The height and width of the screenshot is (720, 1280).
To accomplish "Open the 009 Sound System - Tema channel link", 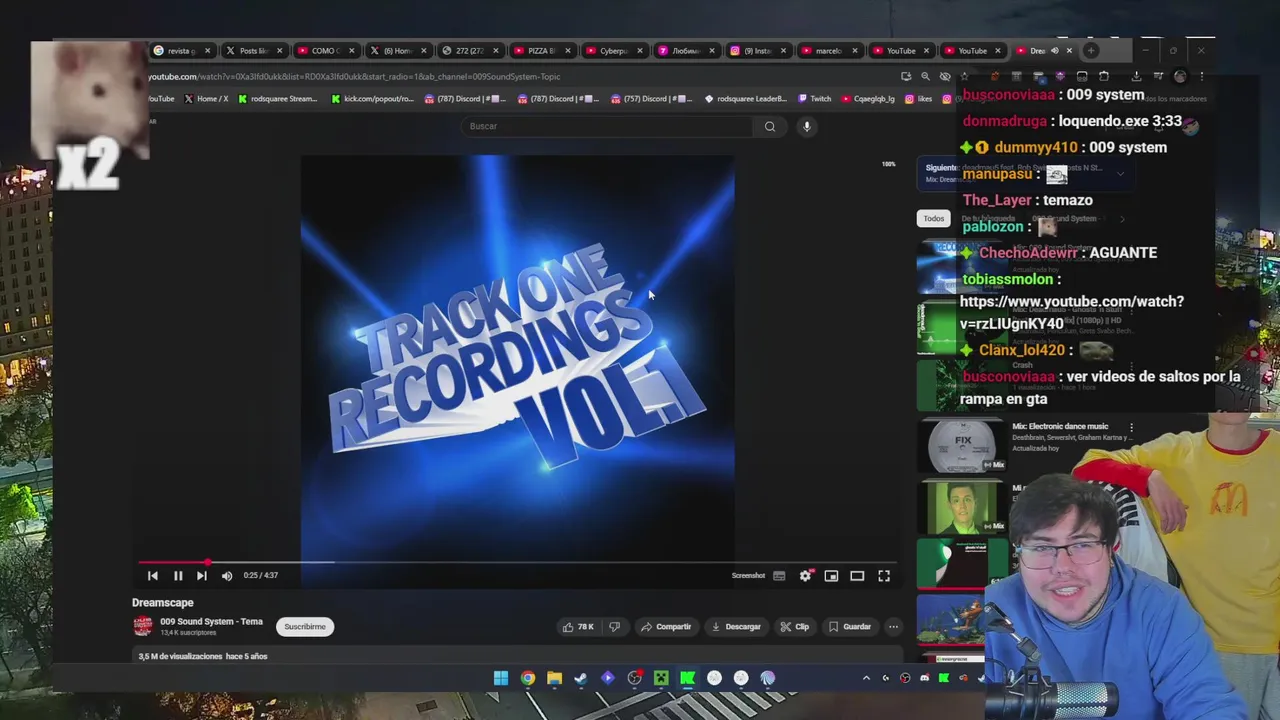I will (211, 621).
